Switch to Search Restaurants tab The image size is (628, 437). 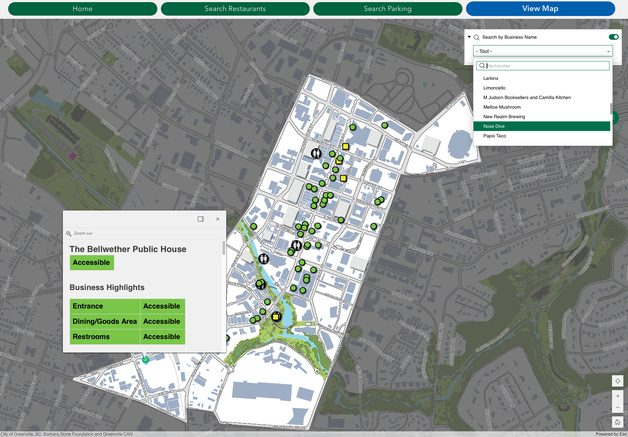[x=235, y=8]
